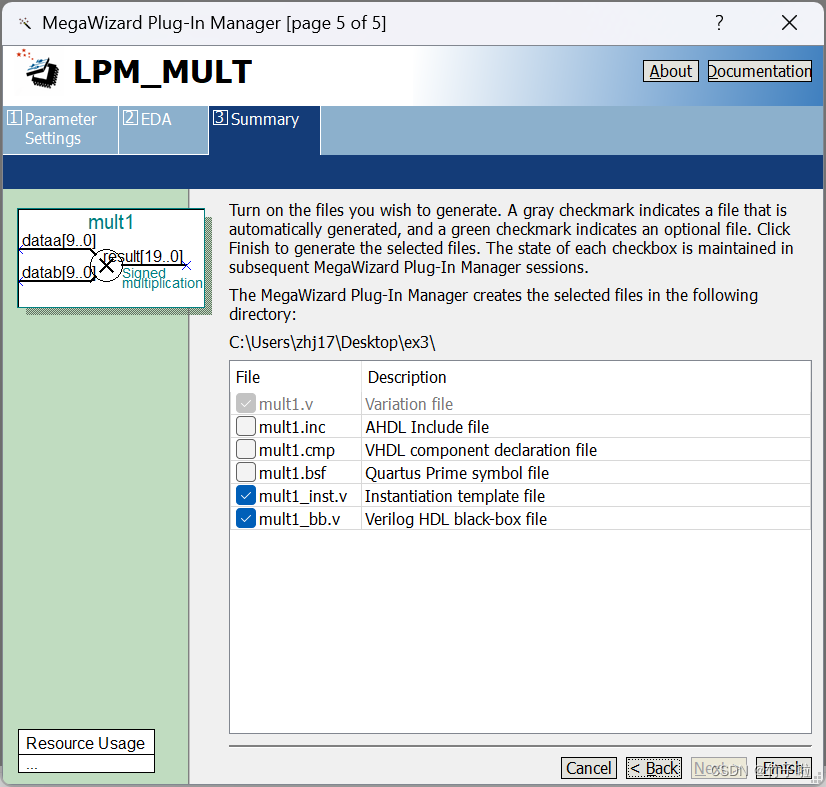Viewport: 826px width, 787px height.
Task: Enable the mult1.cmp VHDL component checkbox
Action: [x=245, y=450]
